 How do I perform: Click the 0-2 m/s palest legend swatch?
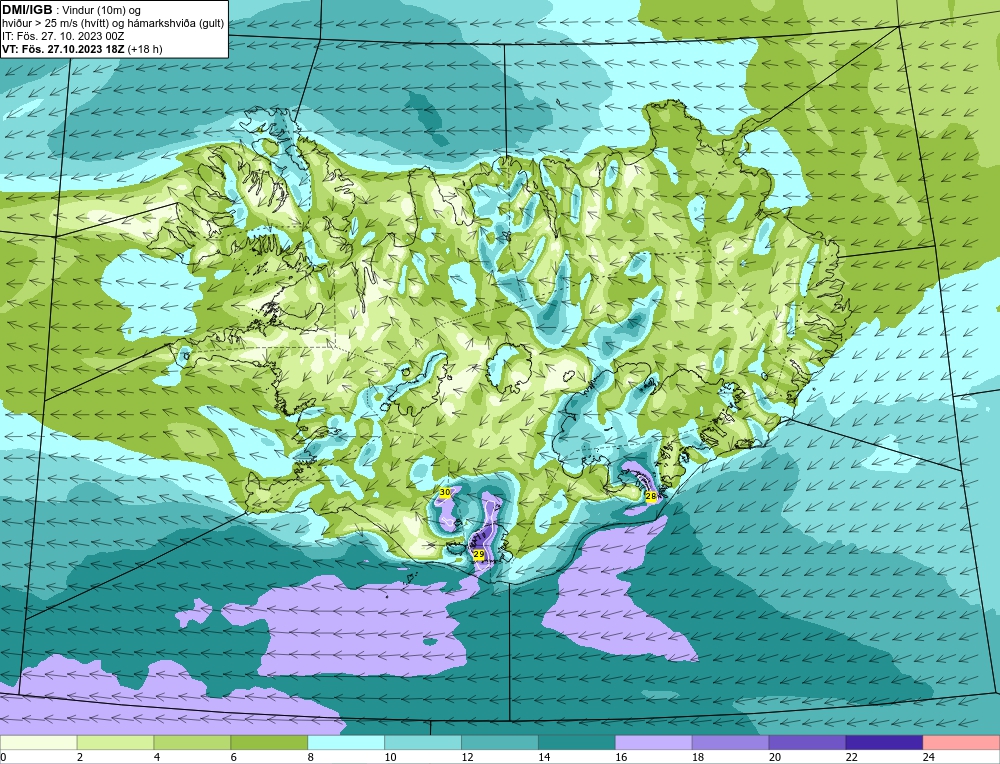[38, 743]
